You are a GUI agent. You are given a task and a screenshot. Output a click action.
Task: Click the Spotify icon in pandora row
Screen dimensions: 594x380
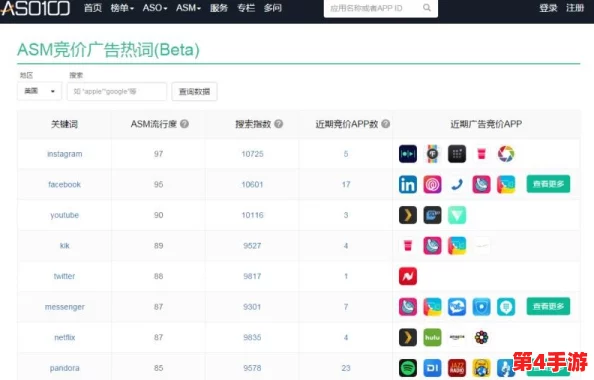click(408, 368)
